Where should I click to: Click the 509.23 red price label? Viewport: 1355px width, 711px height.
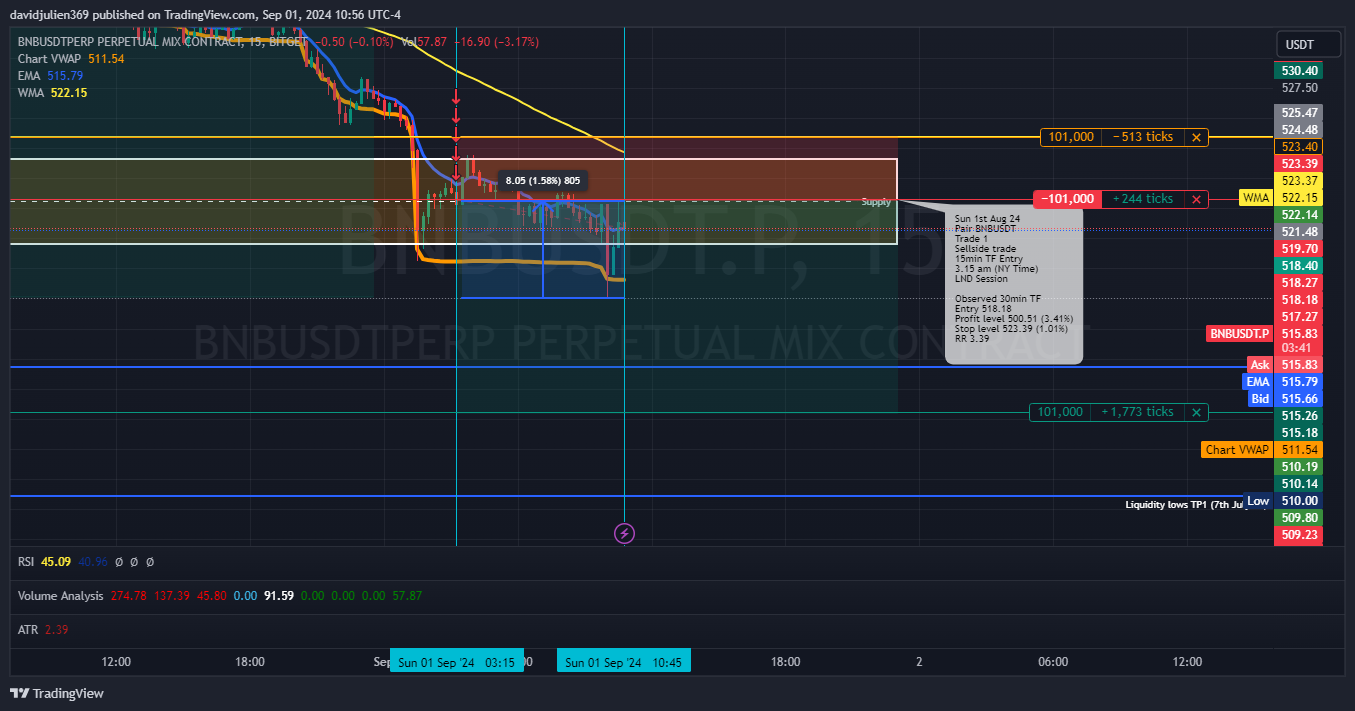pos(1299,535)
